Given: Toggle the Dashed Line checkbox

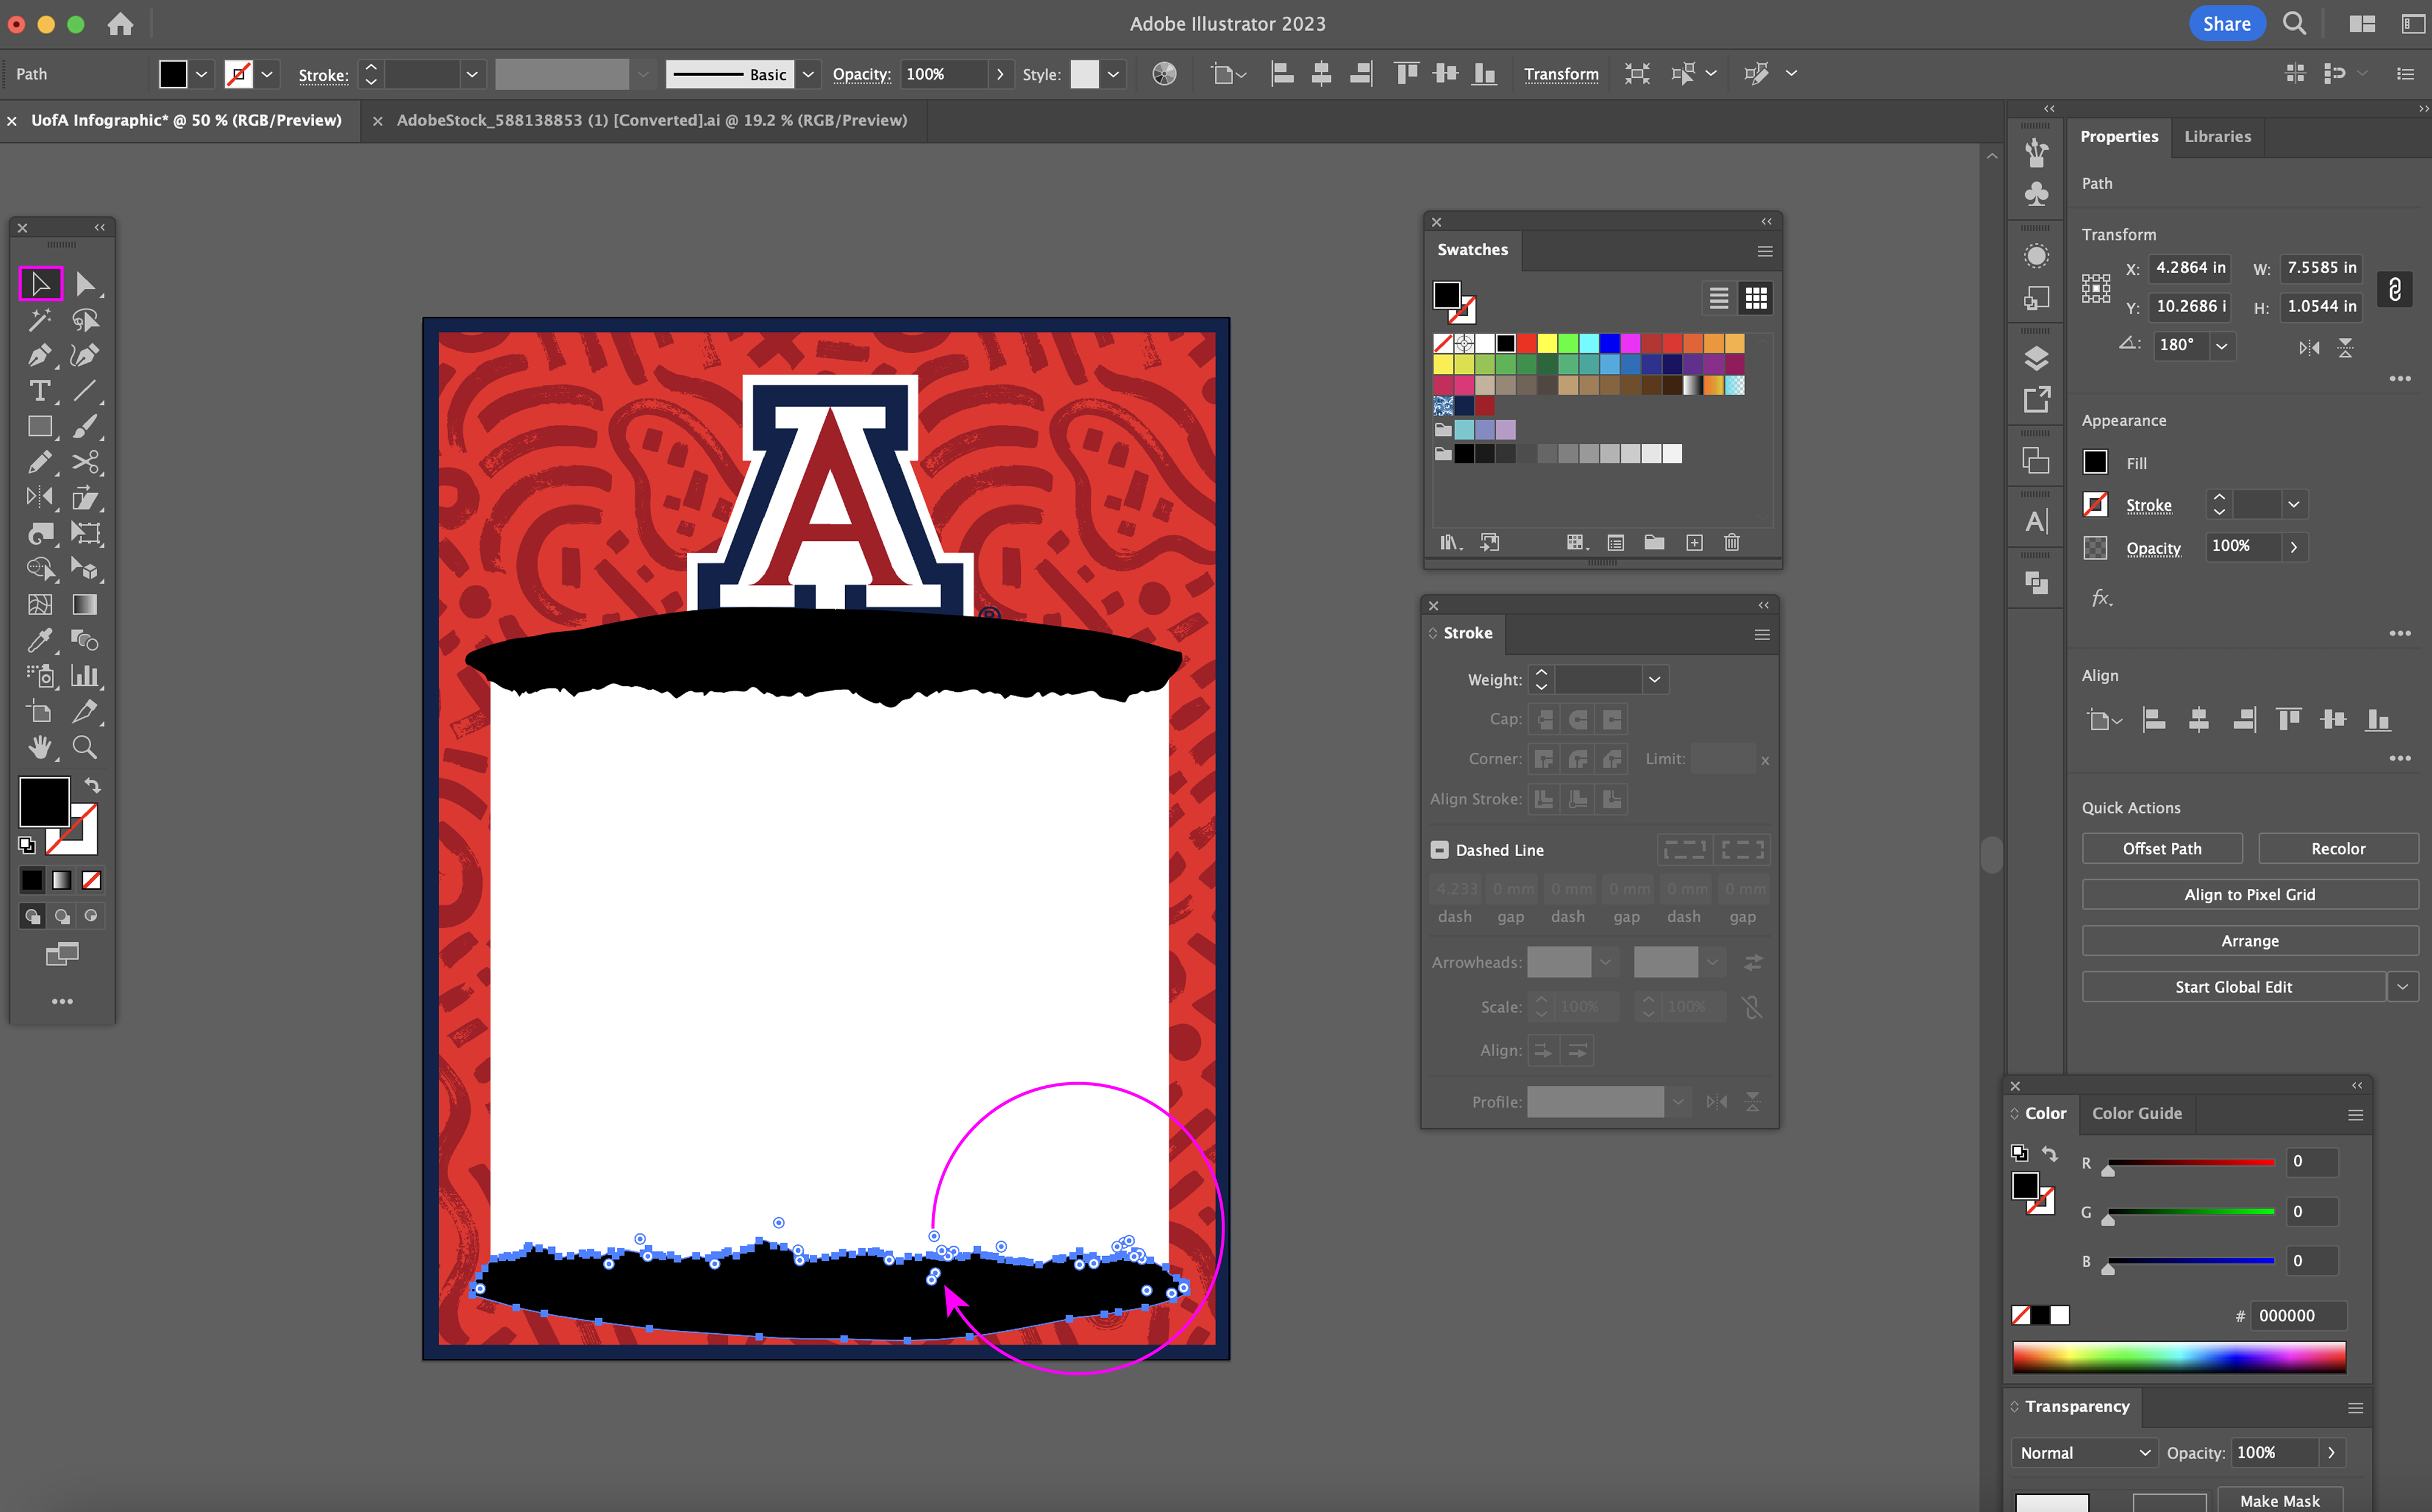Looking at the screenshot, I should click(1439, 850).
